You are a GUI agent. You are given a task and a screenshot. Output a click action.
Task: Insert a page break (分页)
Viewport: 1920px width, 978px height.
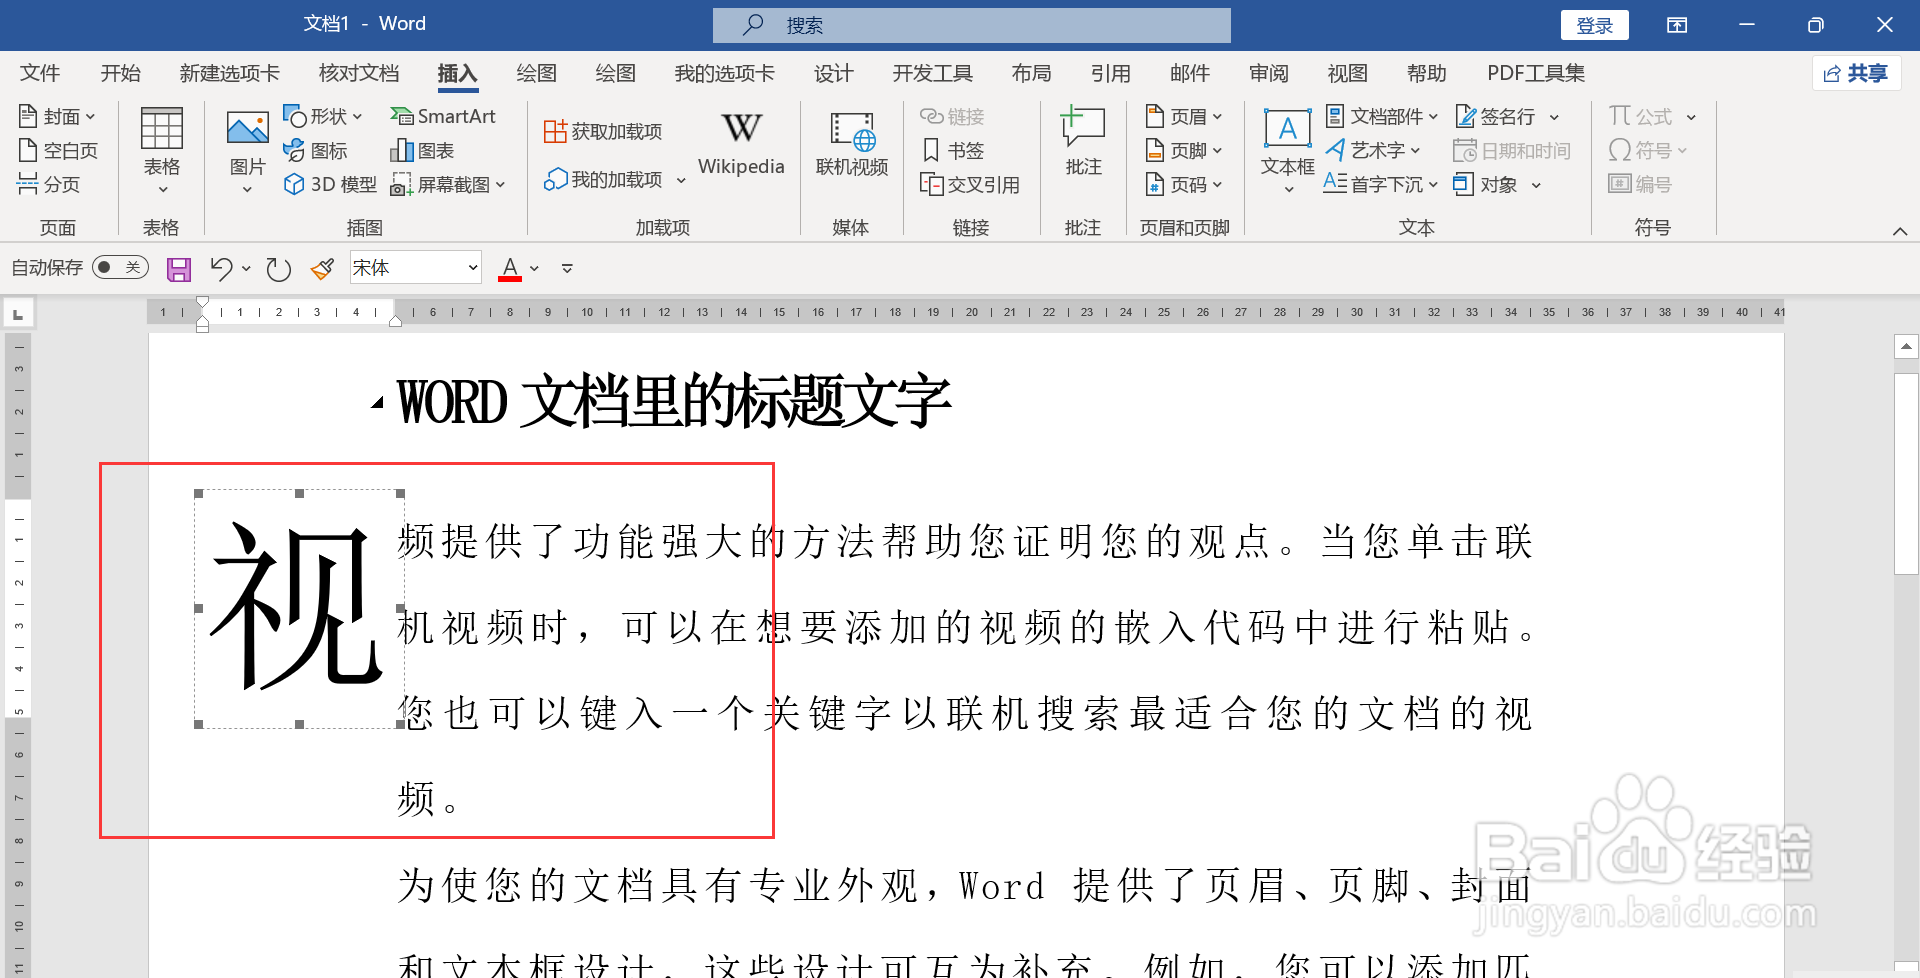49,184
